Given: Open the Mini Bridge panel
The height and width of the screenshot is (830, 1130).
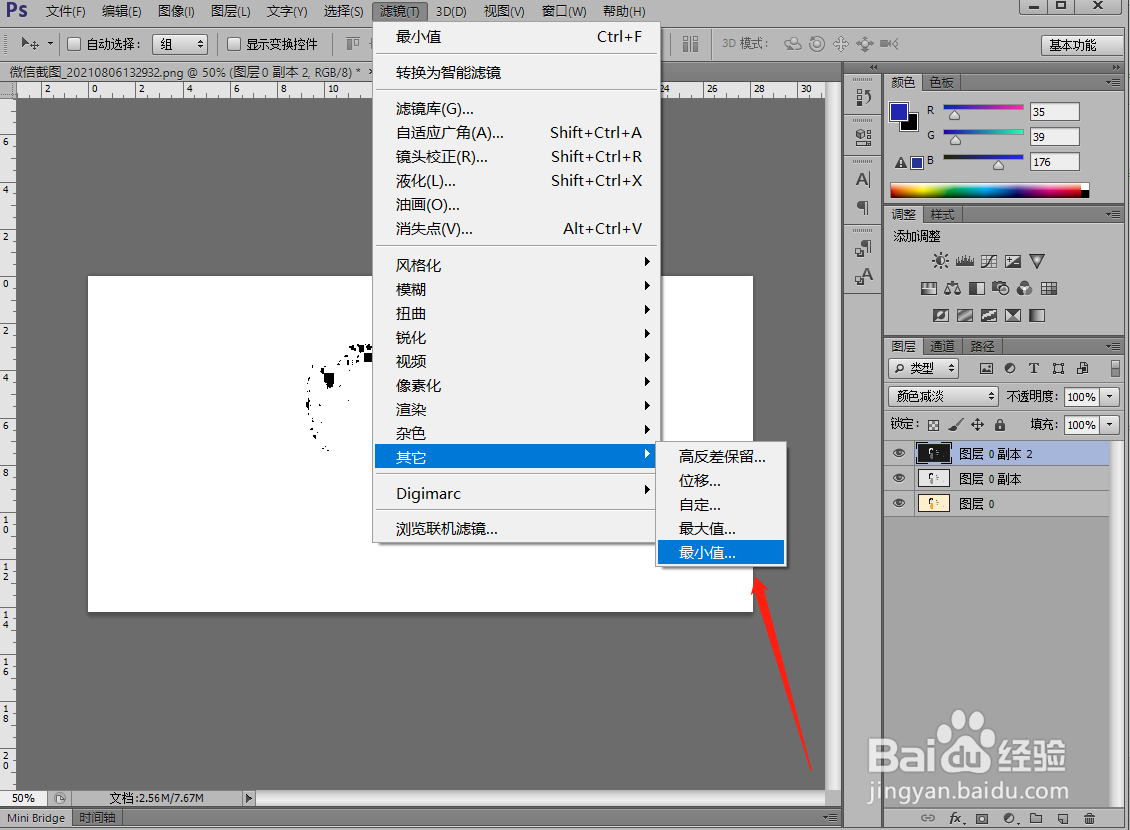Looking at the screenshot, I should coord(36,818).
